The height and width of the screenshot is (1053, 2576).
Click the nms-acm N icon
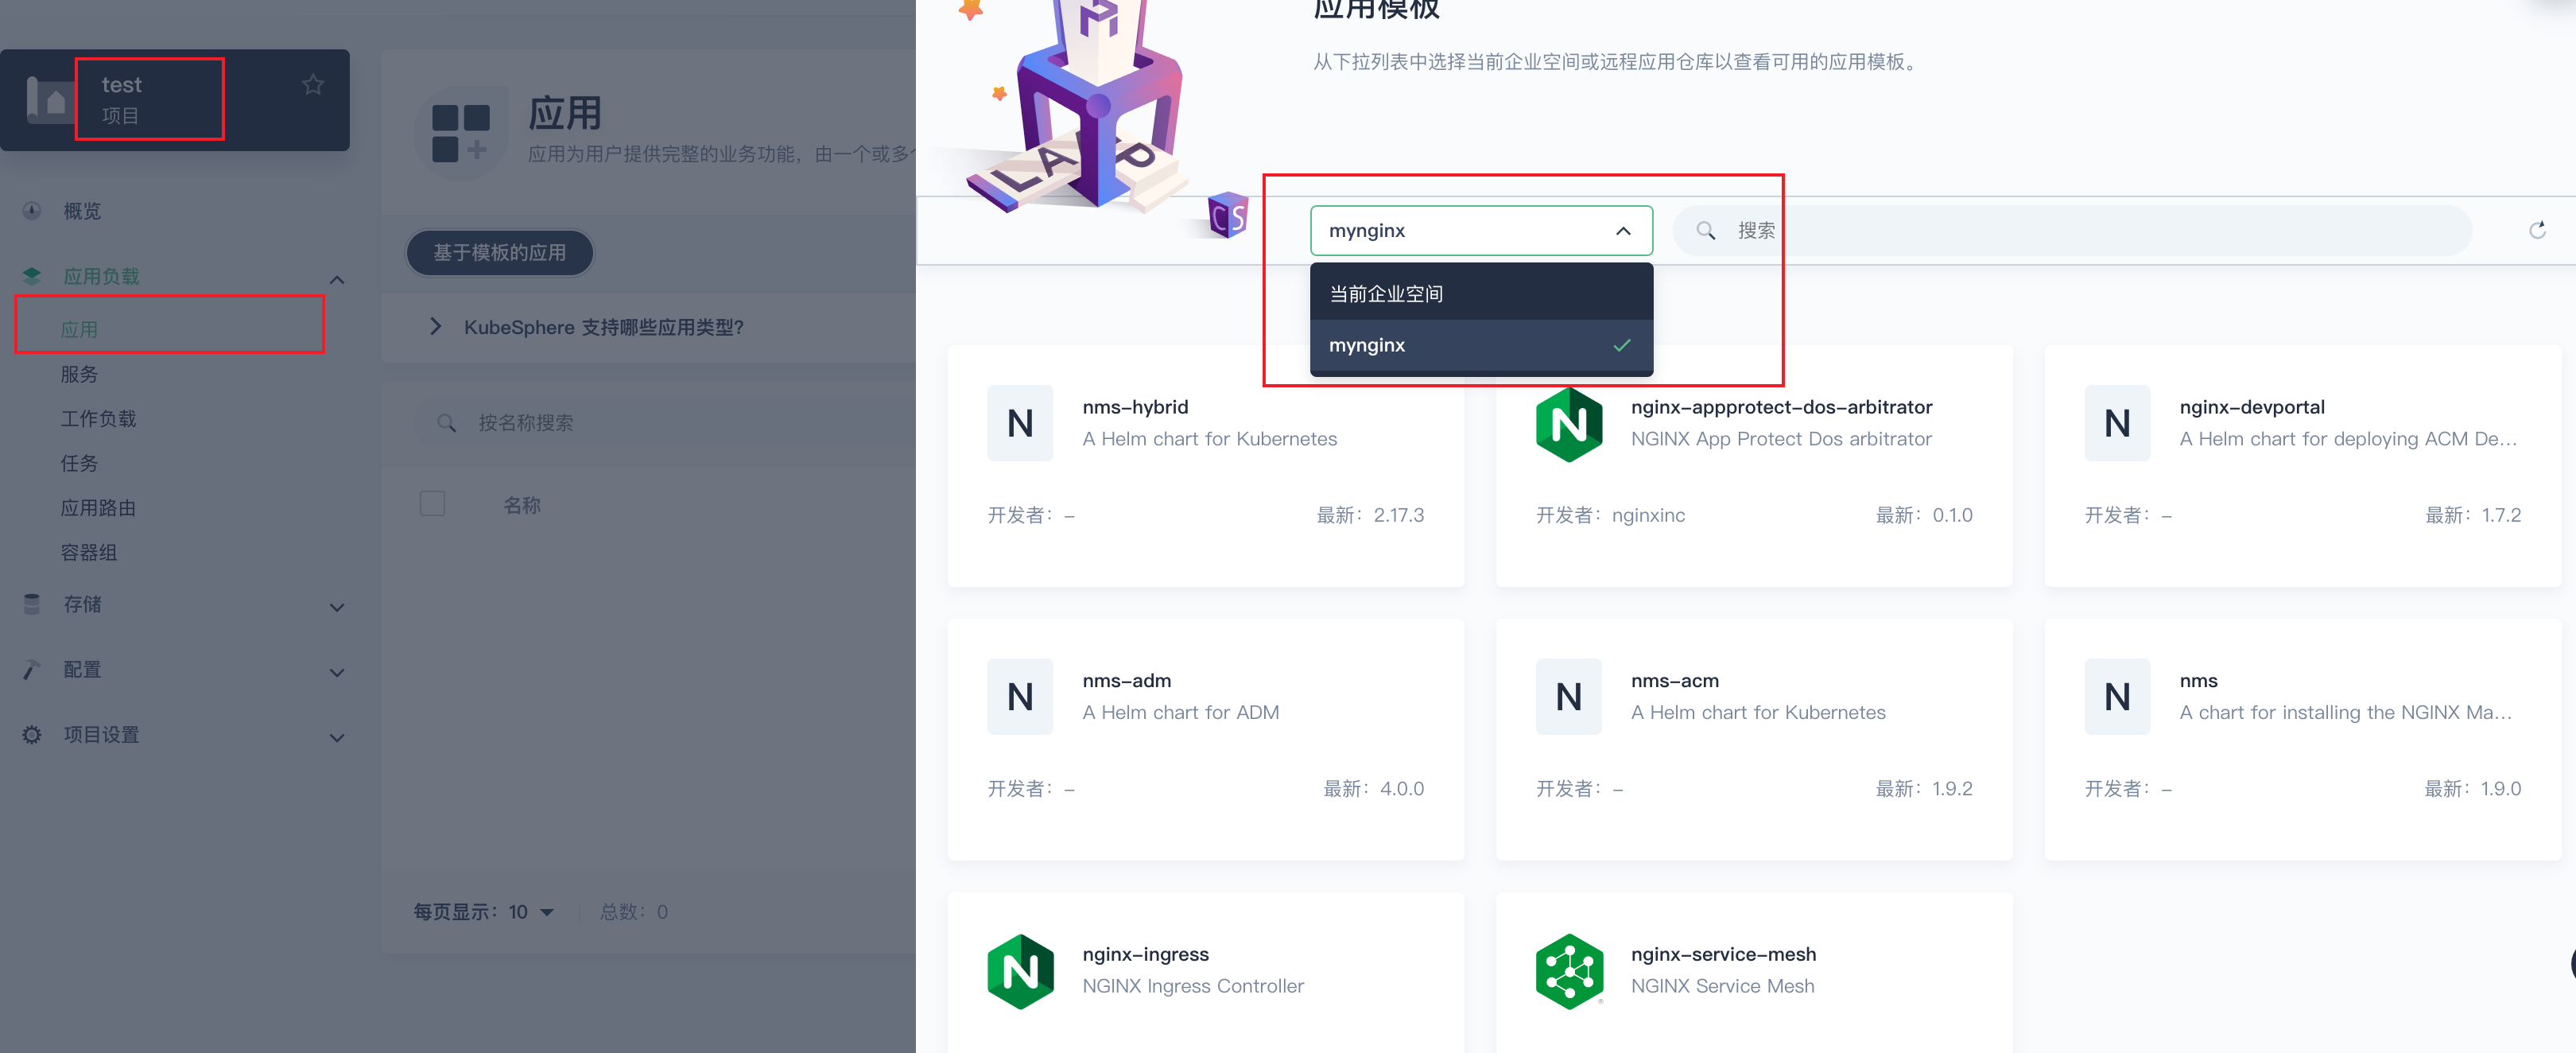point(1569,697)
